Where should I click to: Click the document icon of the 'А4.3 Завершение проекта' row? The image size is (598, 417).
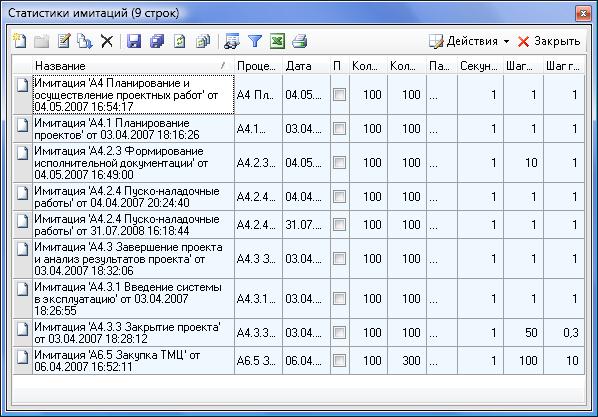click(23, 249)
